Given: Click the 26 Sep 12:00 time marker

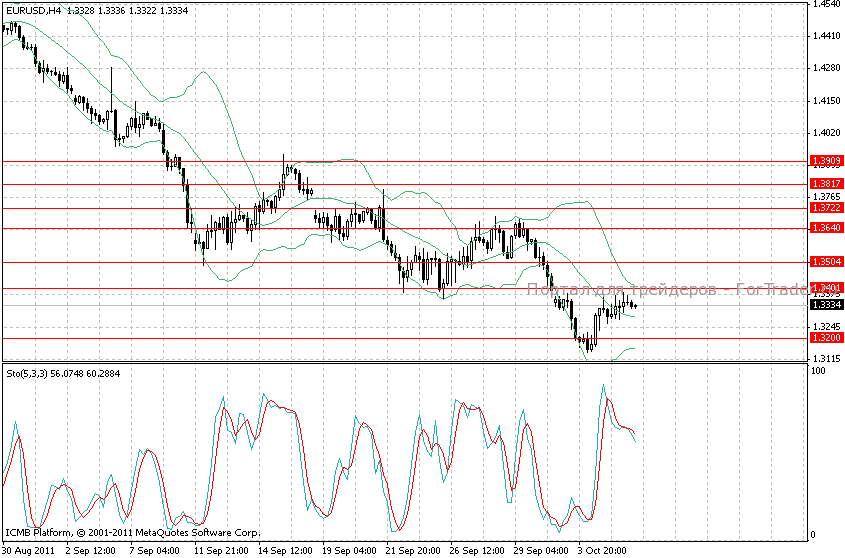Looking at the screenshot, I should (x=476, y=550).
